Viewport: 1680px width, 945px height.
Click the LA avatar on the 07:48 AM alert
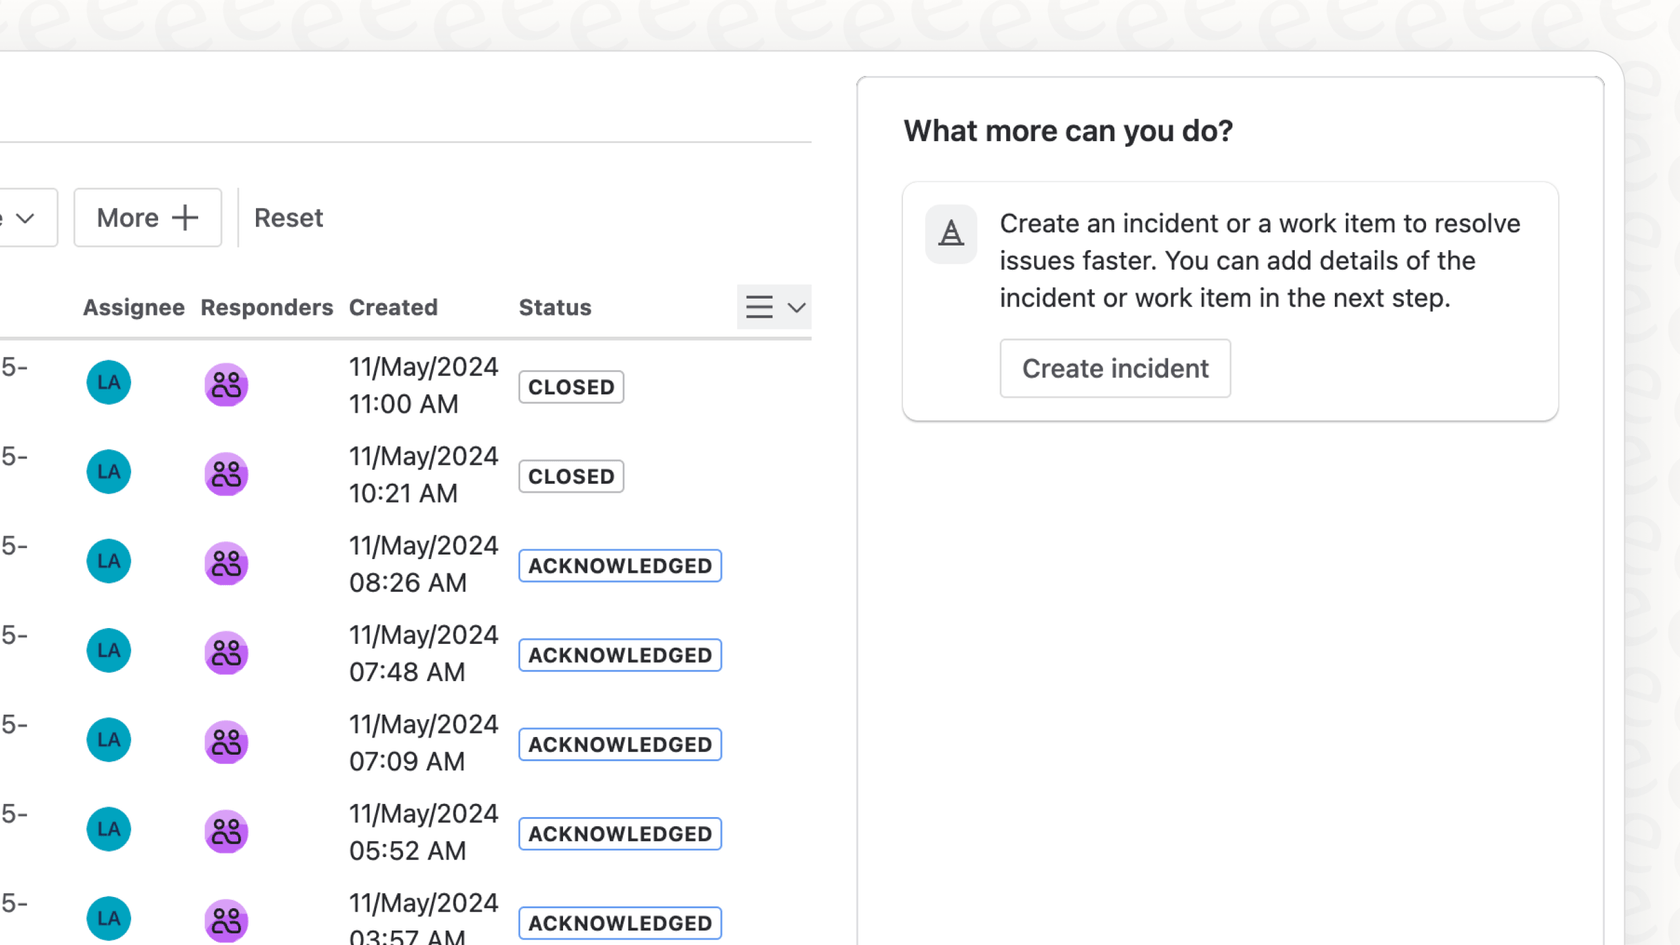pos(108,650)
